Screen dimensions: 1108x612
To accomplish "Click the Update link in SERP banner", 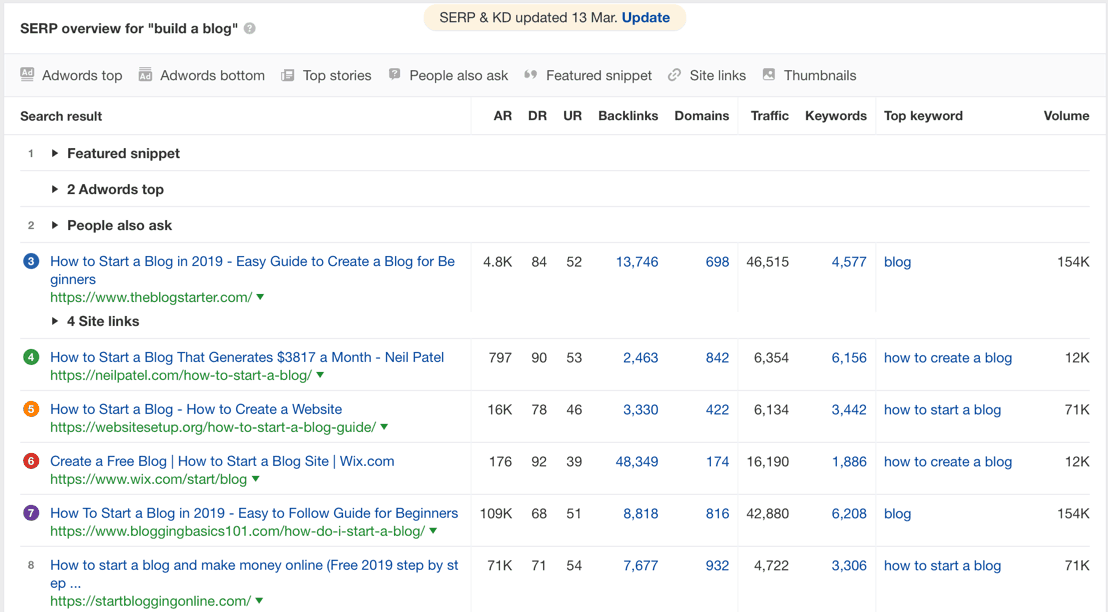I will [646, 18].
